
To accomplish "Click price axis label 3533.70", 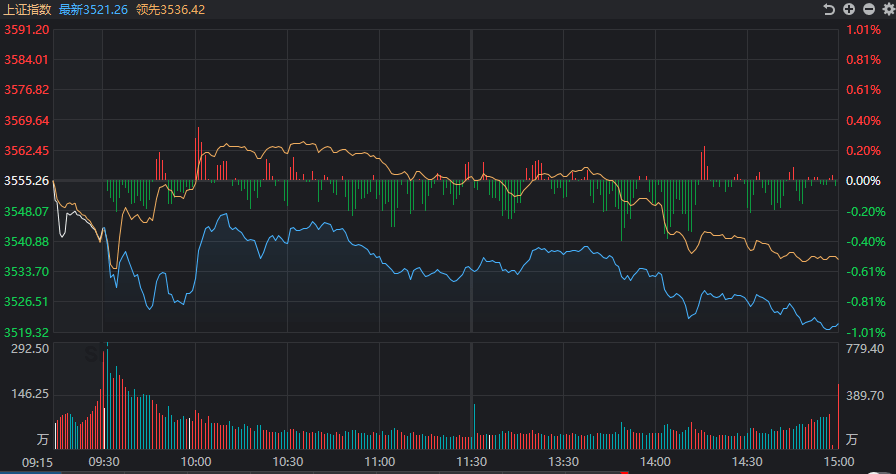I will [x=27, y=271].
